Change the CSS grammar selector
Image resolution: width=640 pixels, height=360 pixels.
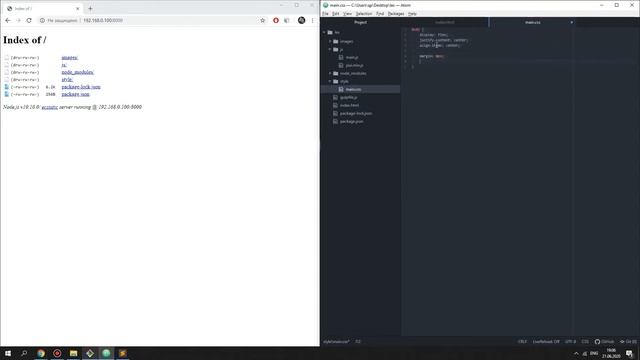coord(585,342)
